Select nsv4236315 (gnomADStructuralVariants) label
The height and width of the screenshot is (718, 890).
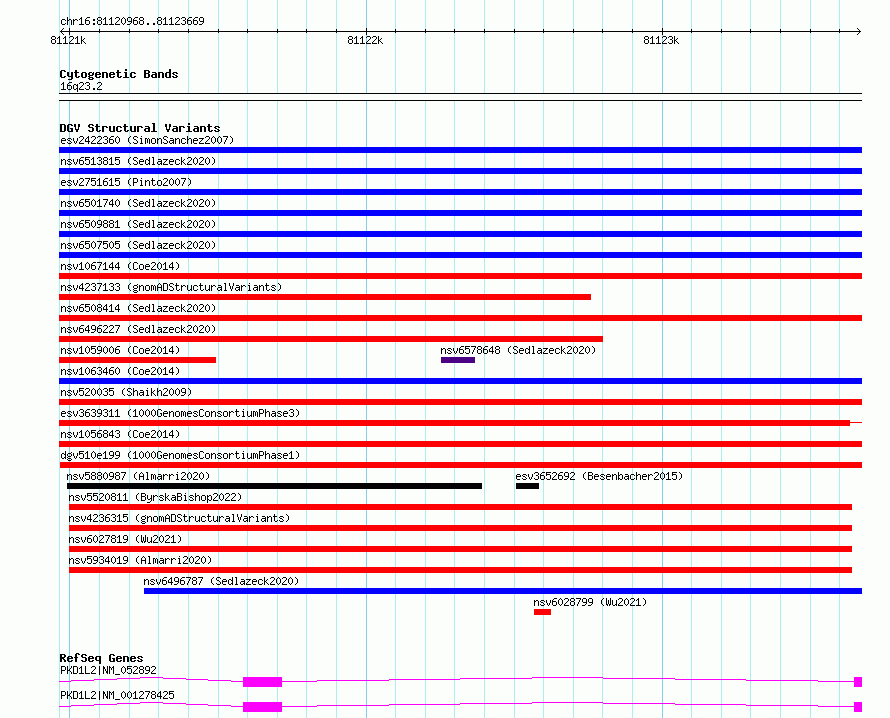[179, 518]
